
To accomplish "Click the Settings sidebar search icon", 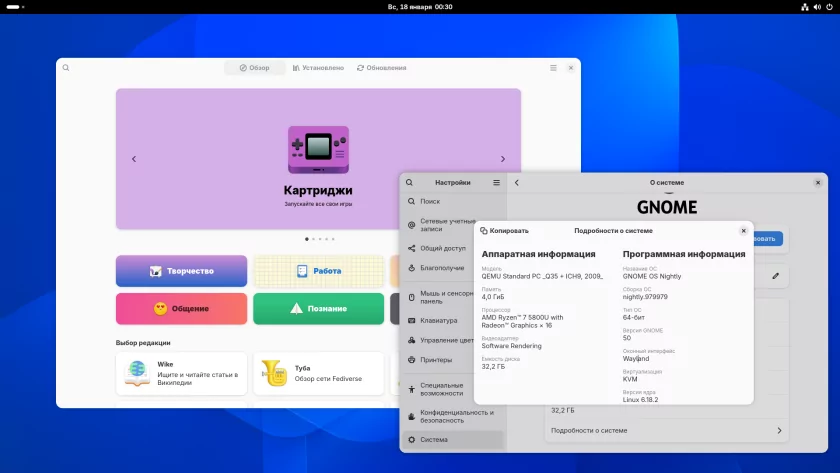I will pos(411,183).
